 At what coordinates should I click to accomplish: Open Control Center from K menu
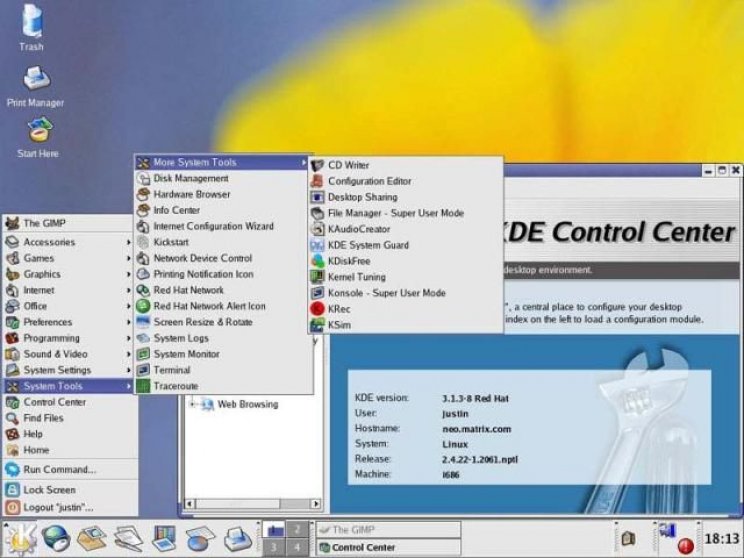coord(69,402)
